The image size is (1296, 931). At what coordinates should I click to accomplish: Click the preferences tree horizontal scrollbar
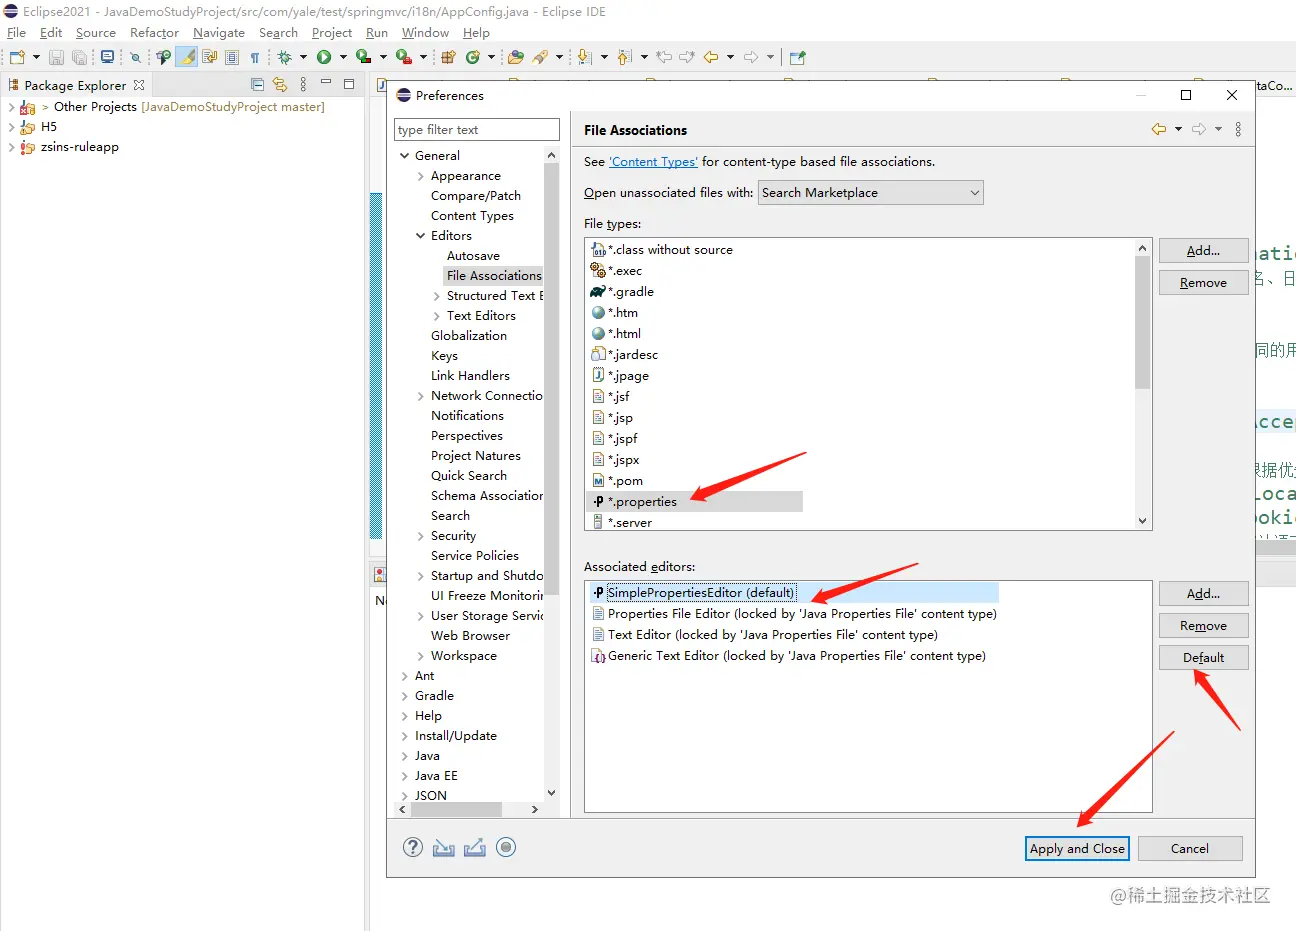[x=469, y=809]
